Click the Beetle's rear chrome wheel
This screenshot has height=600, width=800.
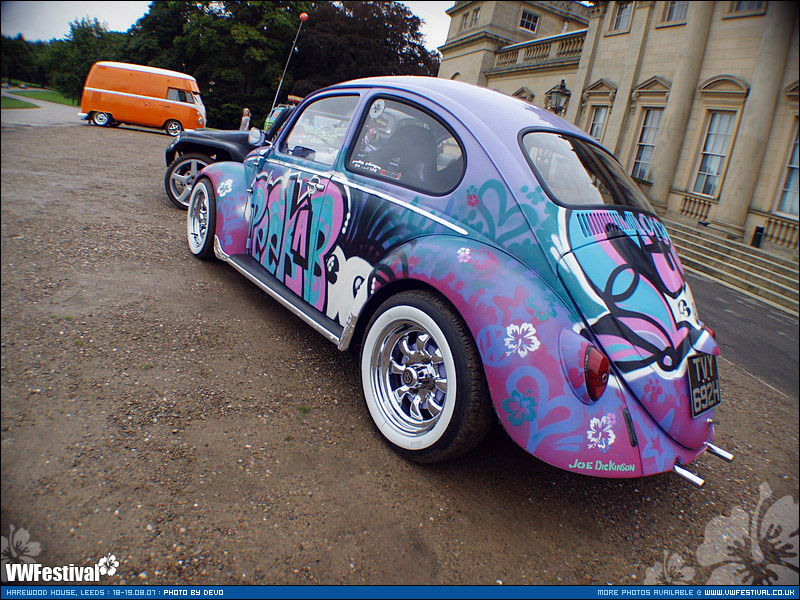[x=415, y=377]
